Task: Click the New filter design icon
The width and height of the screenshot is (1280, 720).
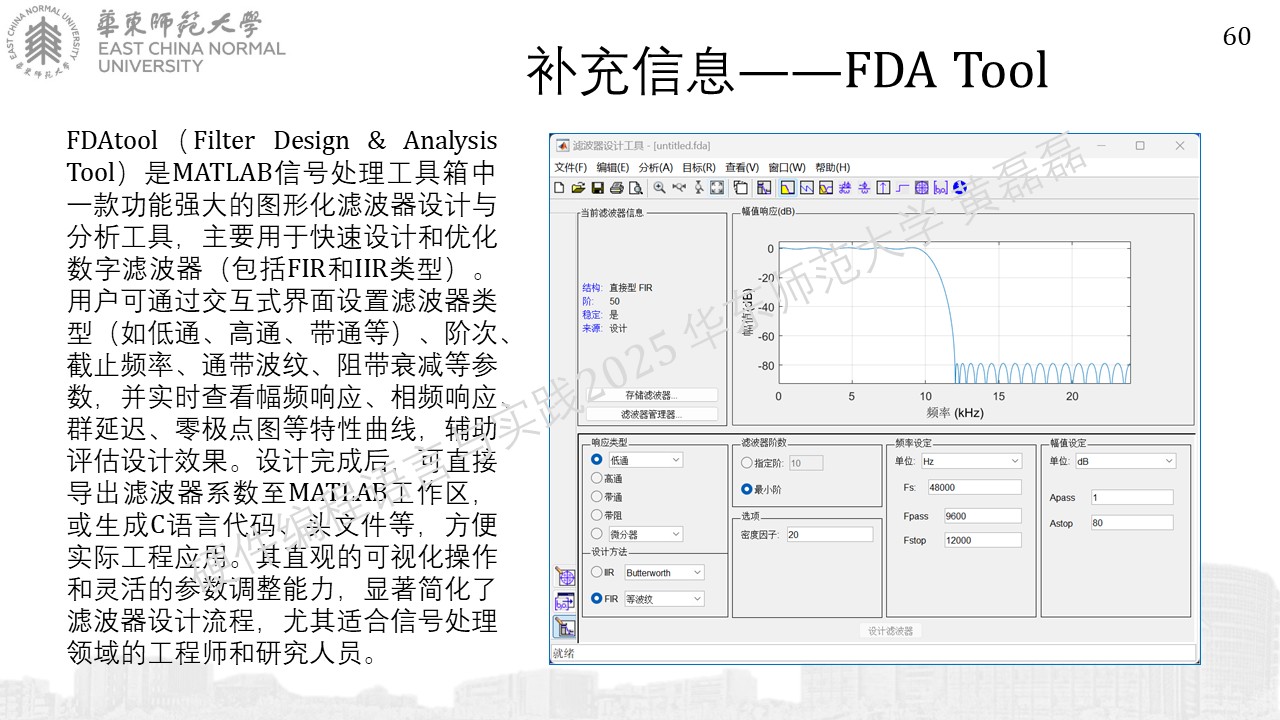Action: [x=559, y=187]
